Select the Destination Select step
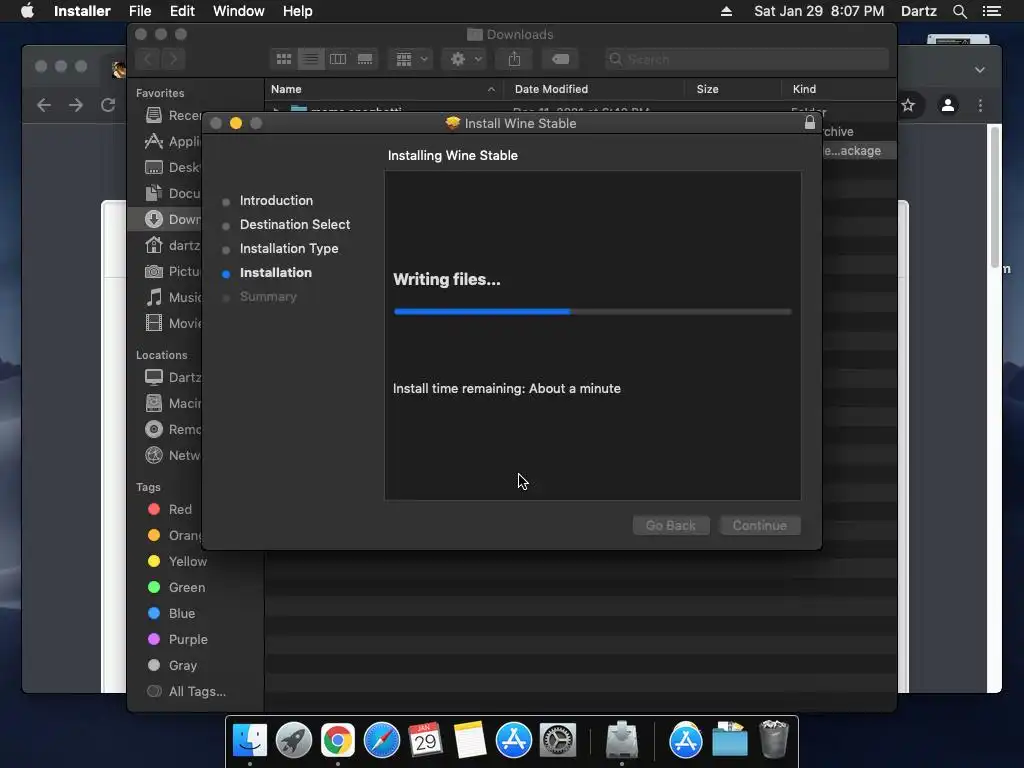1024x768 pixels. tap(295, 225)
